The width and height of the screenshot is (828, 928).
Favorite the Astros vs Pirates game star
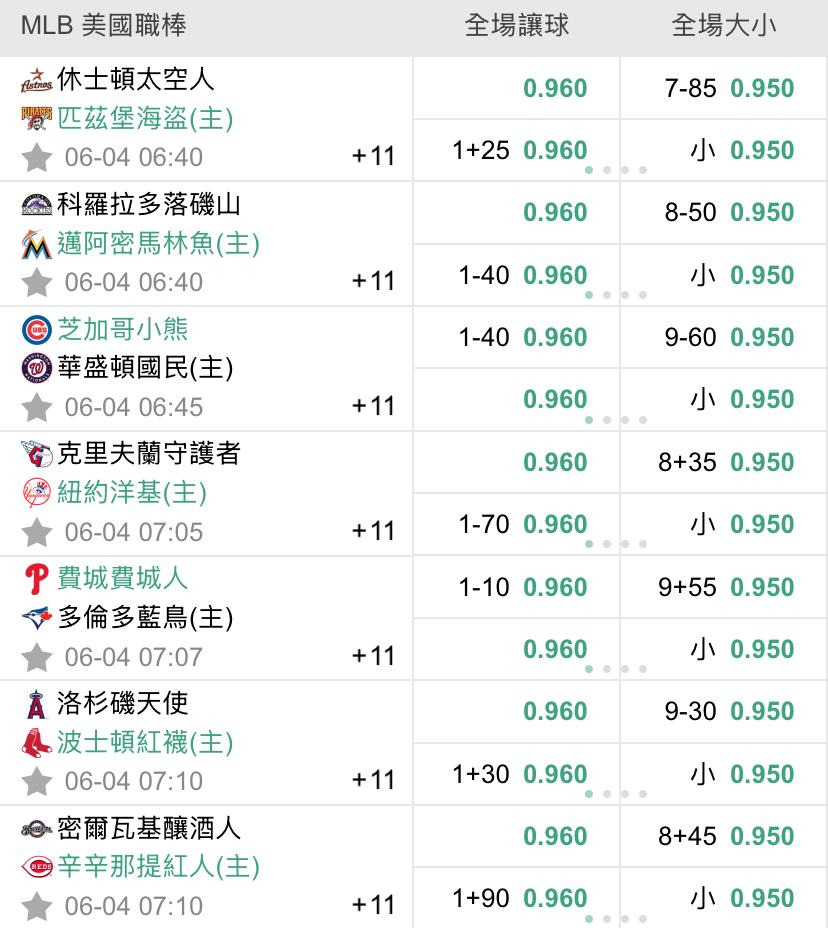36,157
